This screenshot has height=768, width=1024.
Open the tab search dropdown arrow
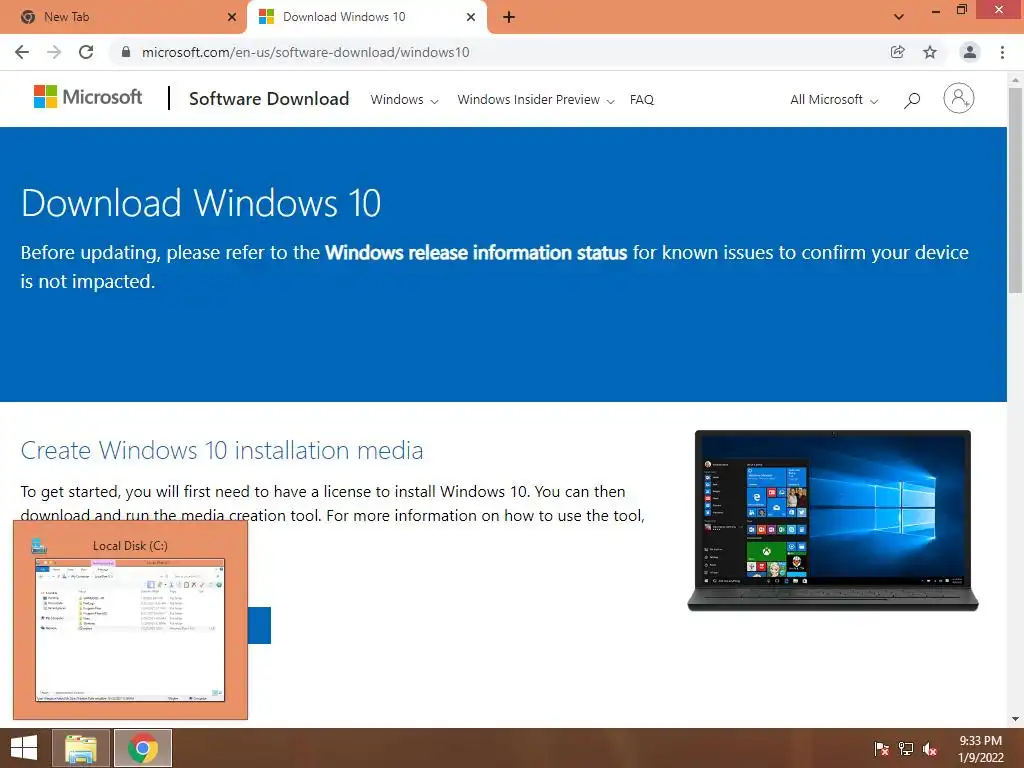(899, 17)
